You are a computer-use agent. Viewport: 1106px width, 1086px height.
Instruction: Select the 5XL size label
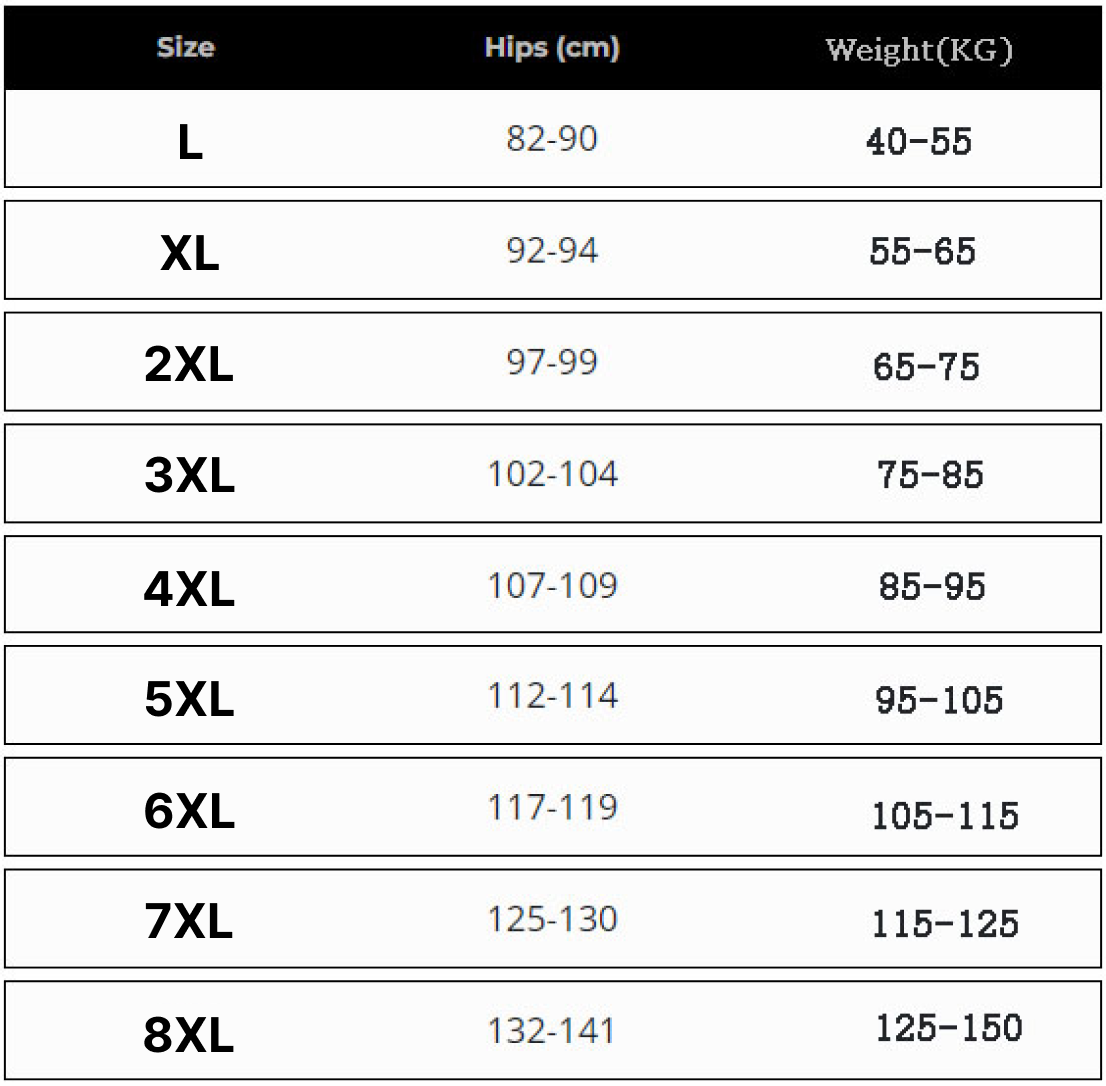pyautogui.click(x=189, y=699)
